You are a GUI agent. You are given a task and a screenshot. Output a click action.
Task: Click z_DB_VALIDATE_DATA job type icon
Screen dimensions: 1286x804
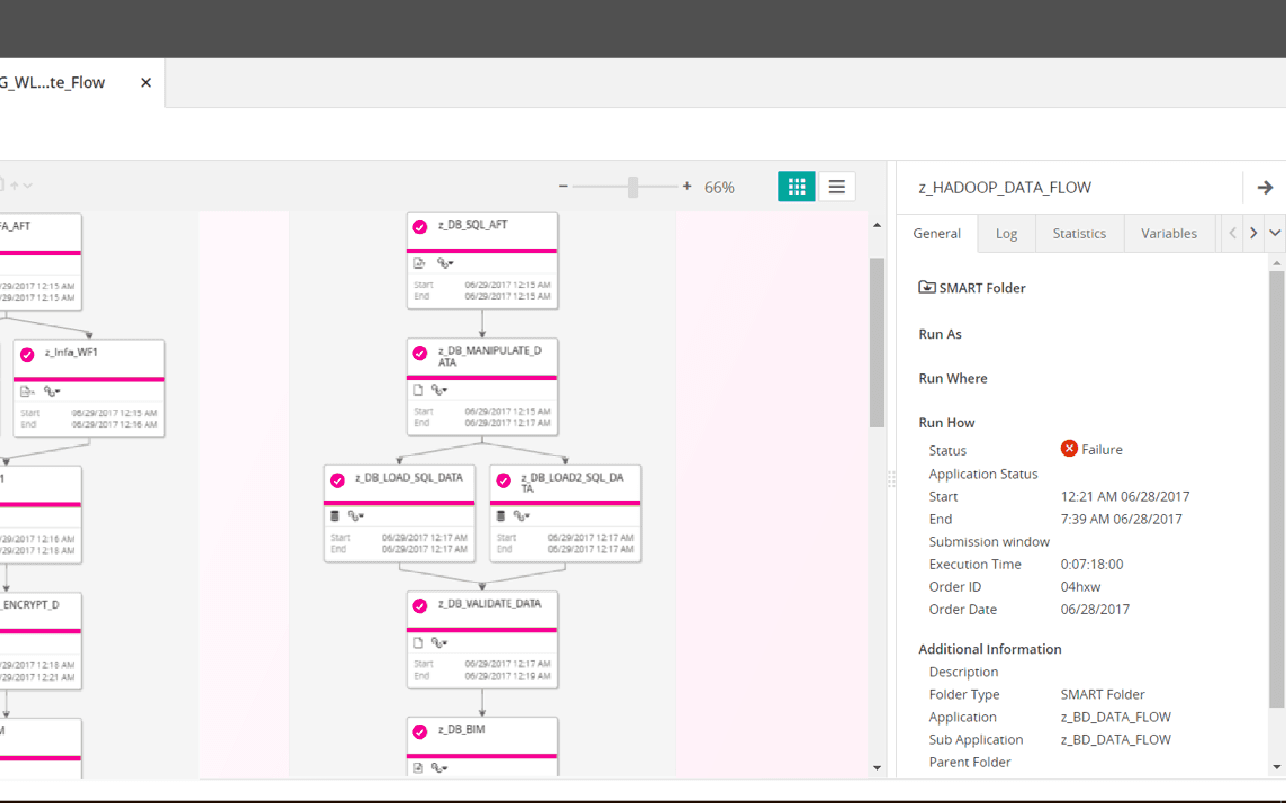(x=419, y=642)
